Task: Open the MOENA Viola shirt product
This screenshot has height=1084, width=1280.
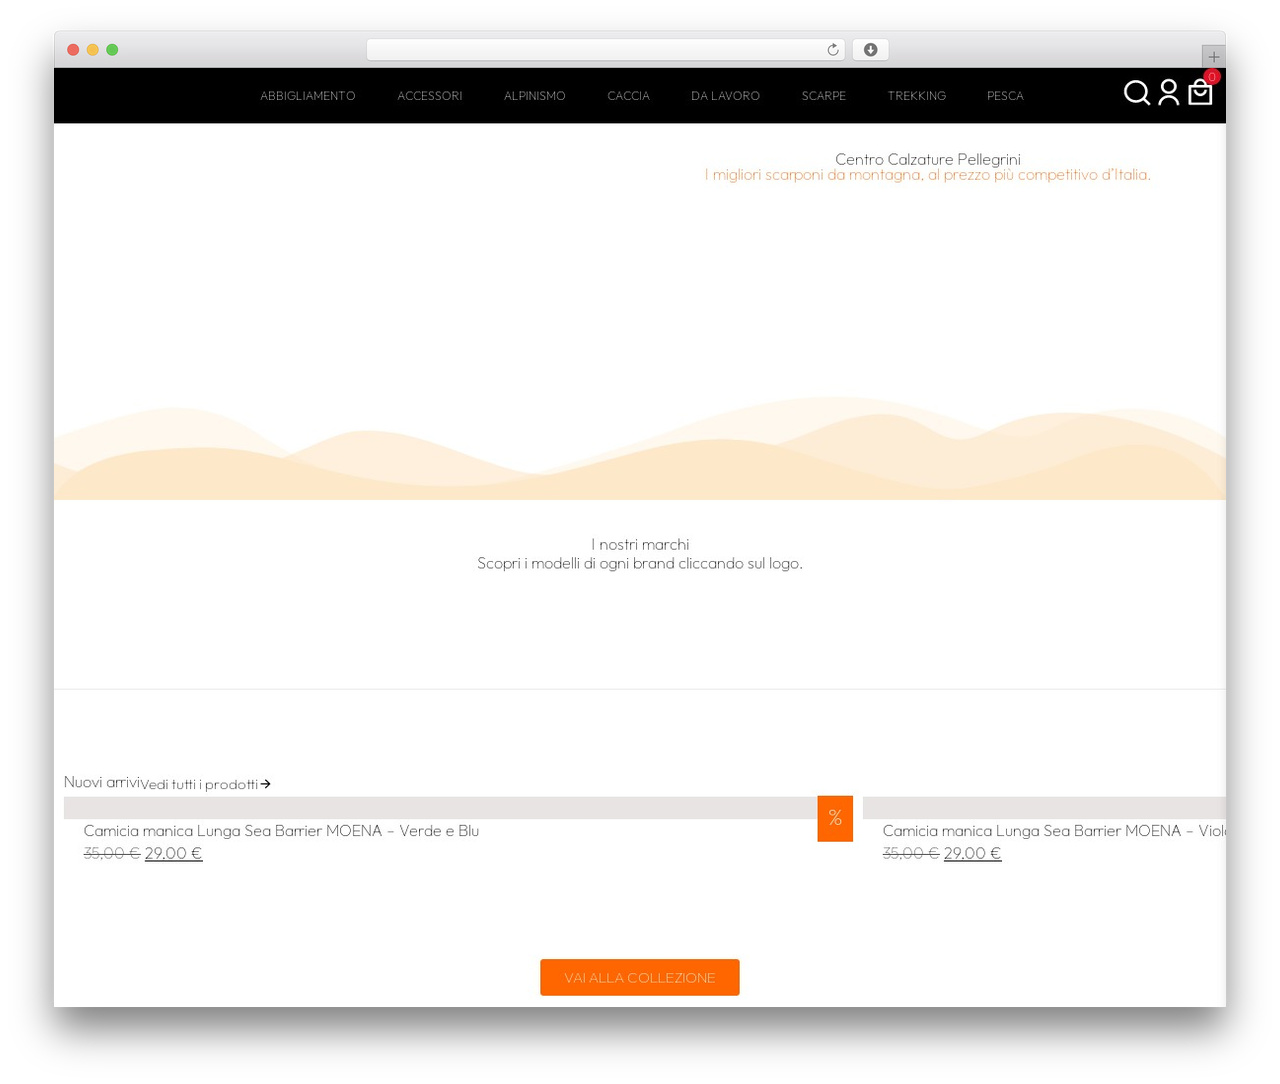Action: pyautogui.click(x=1054, y=831)
